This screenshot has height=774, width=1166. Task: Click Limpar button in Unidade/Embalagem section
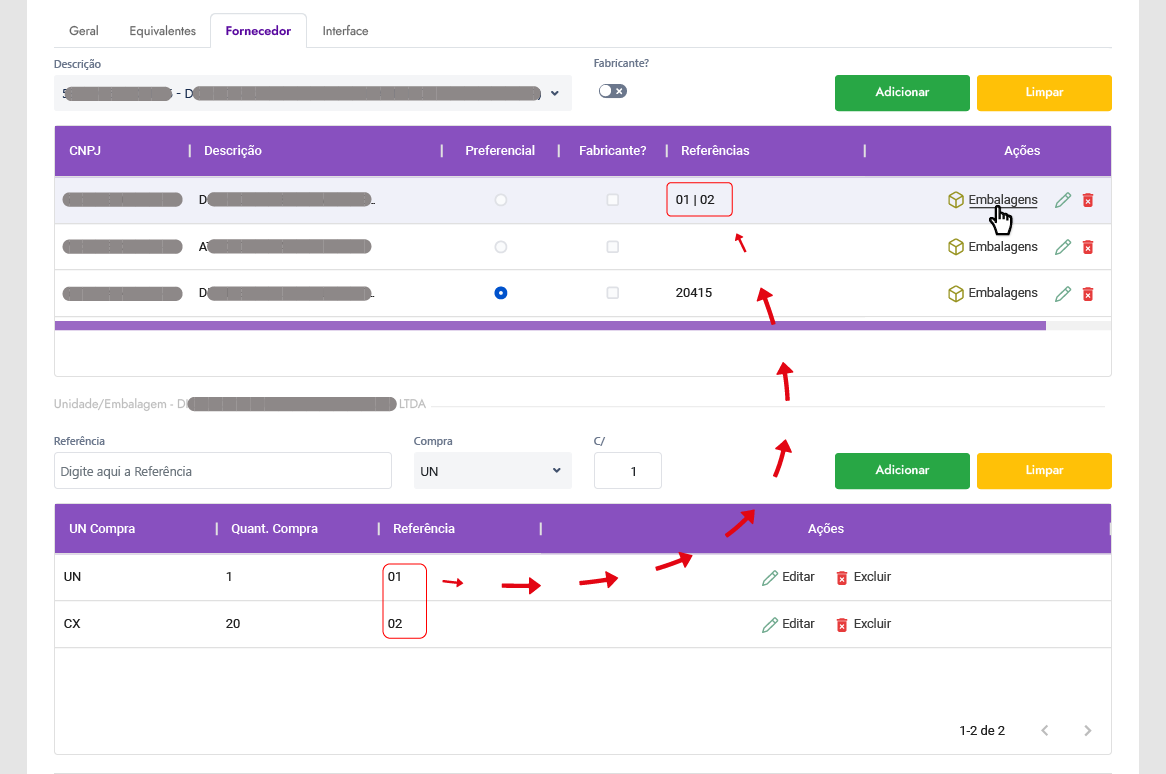(1044, 471)
